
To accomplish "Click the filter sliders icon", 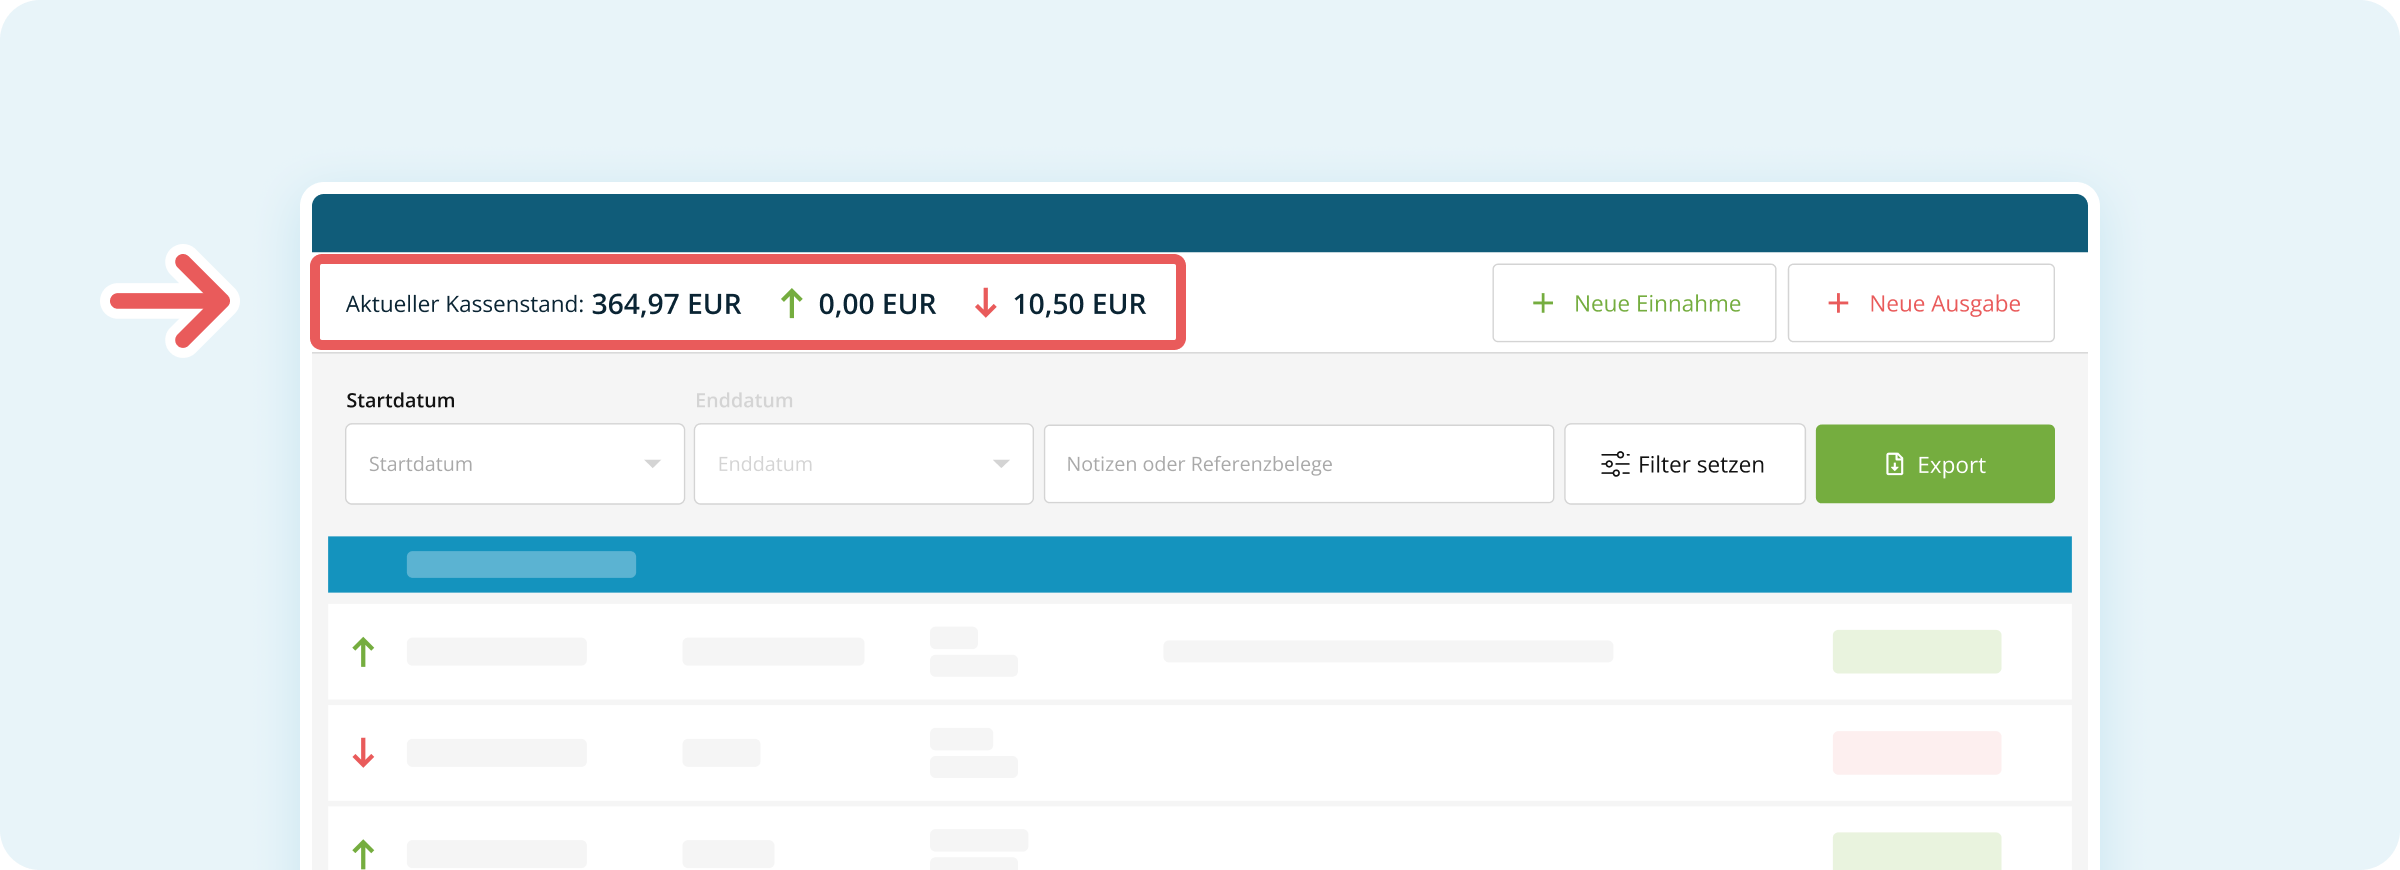I will pyautogui.click(x=1615, y=464).
